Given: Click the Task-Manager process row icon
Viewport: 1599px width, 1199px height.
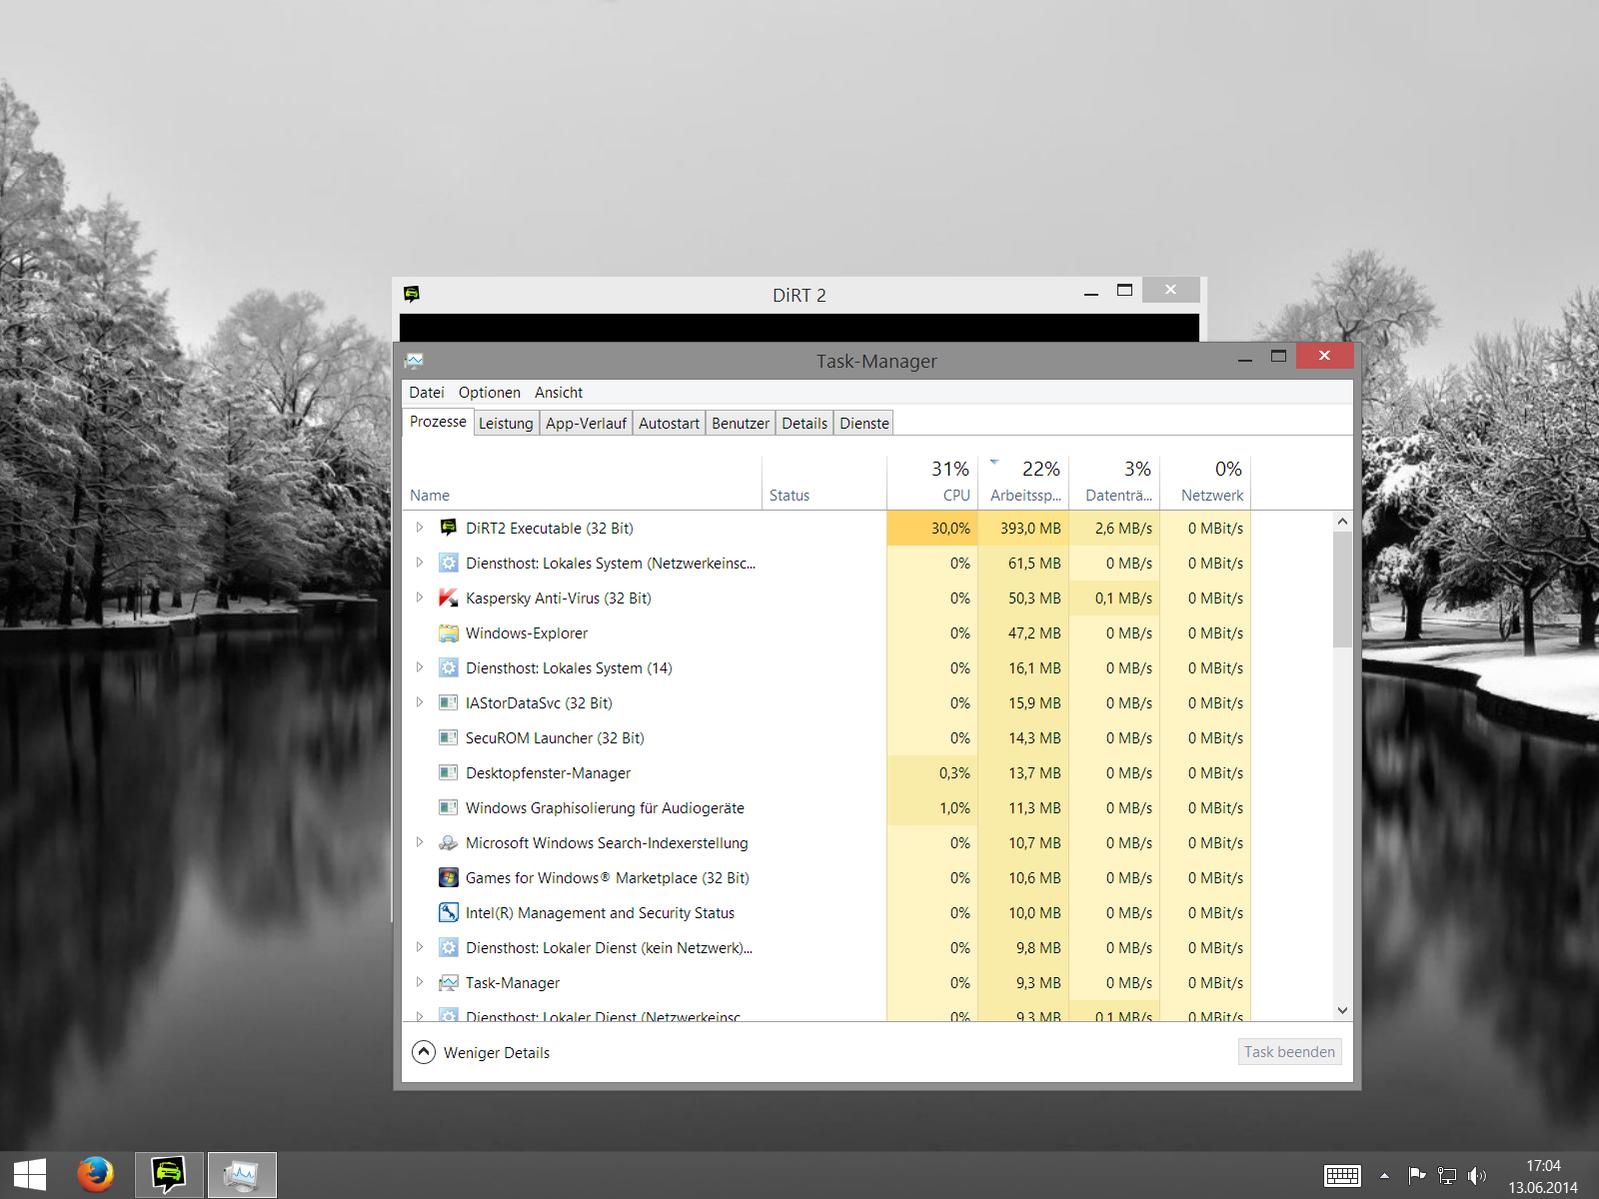Looking at the screenshot, I should (448, 983).
